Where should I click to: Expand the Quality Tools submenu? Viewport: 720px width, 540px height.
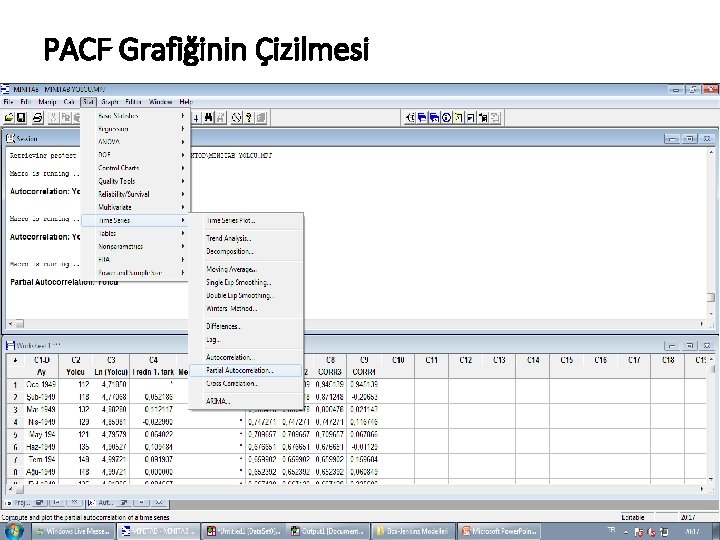tap(135, 181)
